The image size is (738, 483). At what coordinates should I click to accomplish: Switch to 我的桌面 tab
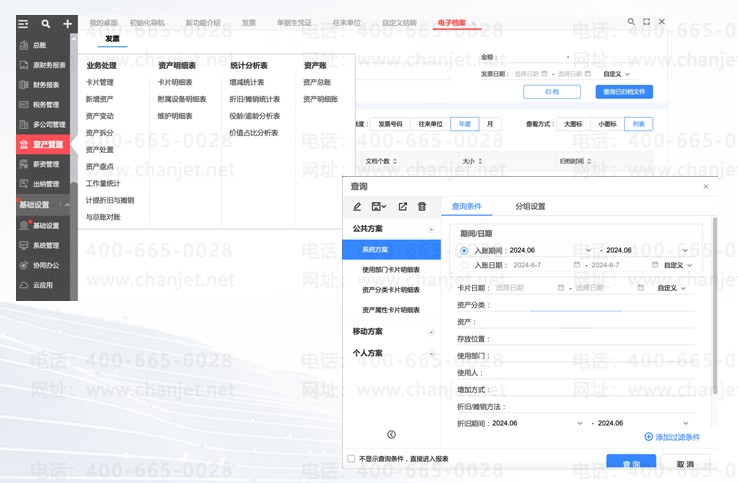point(104,23)
